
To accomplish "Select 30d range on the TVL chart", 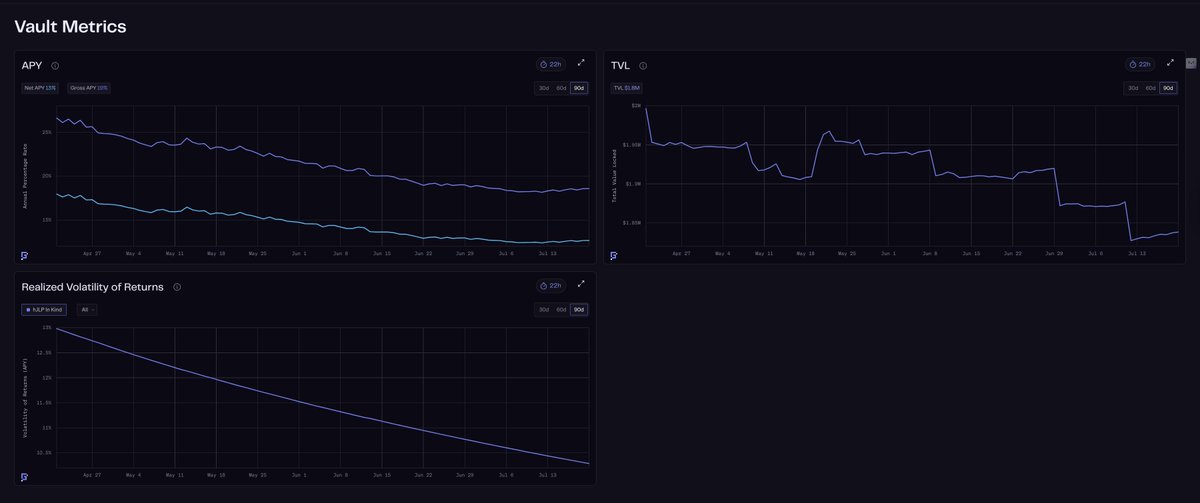I will point(1133,88).
